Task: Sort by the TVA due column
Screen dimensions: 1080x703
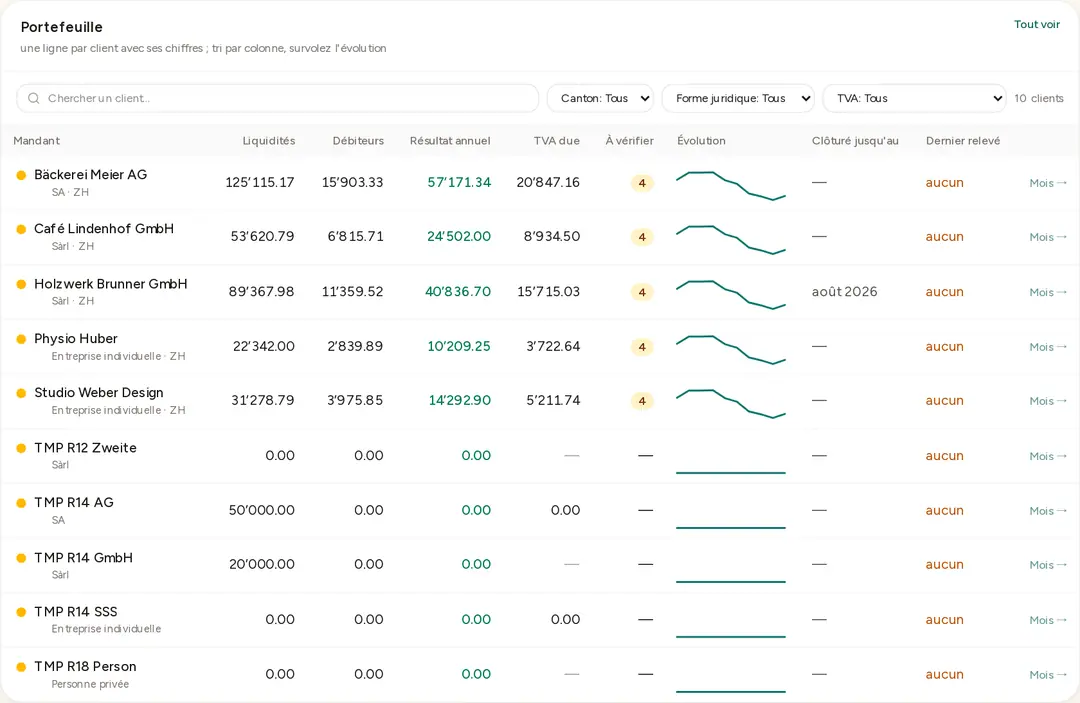Action: [557, 140]
